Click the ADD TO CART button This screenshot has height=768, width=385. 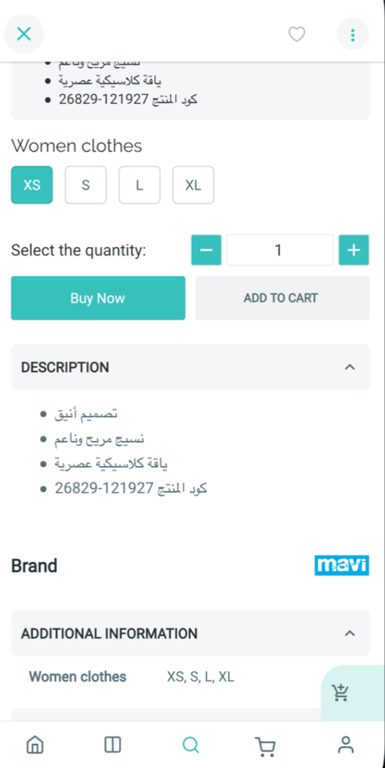pos(282,298)
